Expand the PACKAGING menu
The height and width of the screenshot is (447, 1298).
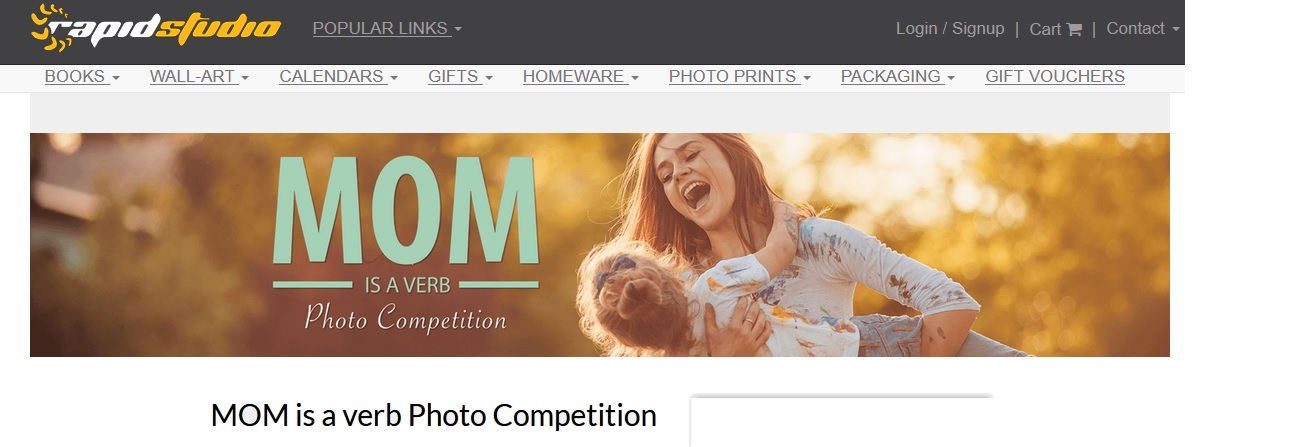(897, 77)
